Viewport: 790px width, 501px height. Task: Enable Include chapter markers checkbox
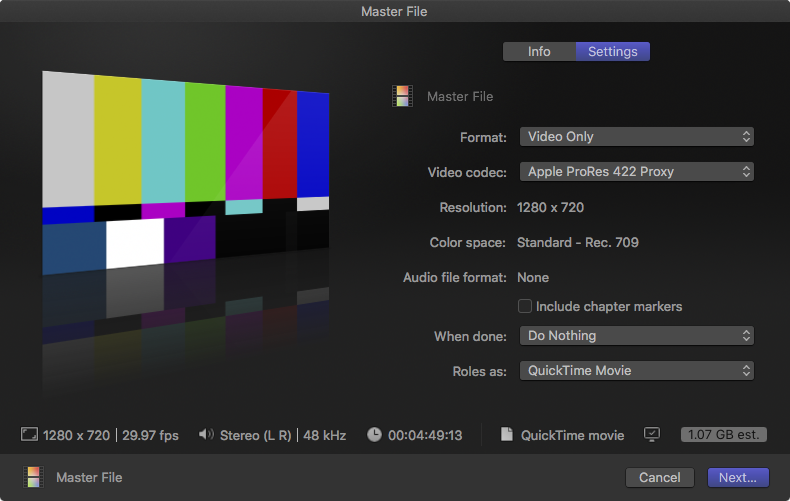(x=524, y=306)
